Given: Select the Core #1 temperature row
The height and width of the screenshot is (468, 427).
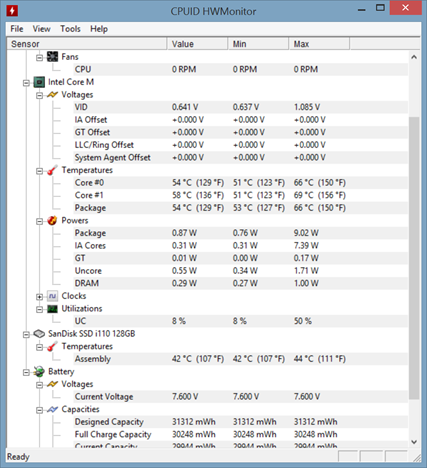Looking at the screenshot, I should [x=241, y=195].
